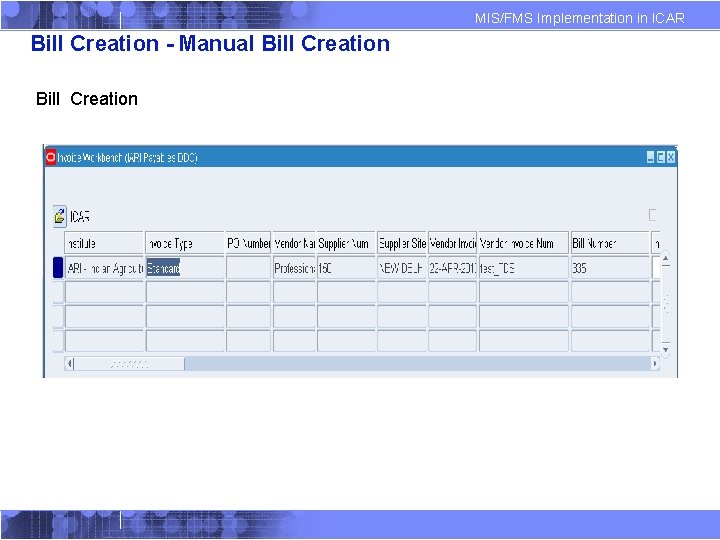Click vendor invoice date cell 23-APR-2013
720x540 pixels.
tap(453, 268)
